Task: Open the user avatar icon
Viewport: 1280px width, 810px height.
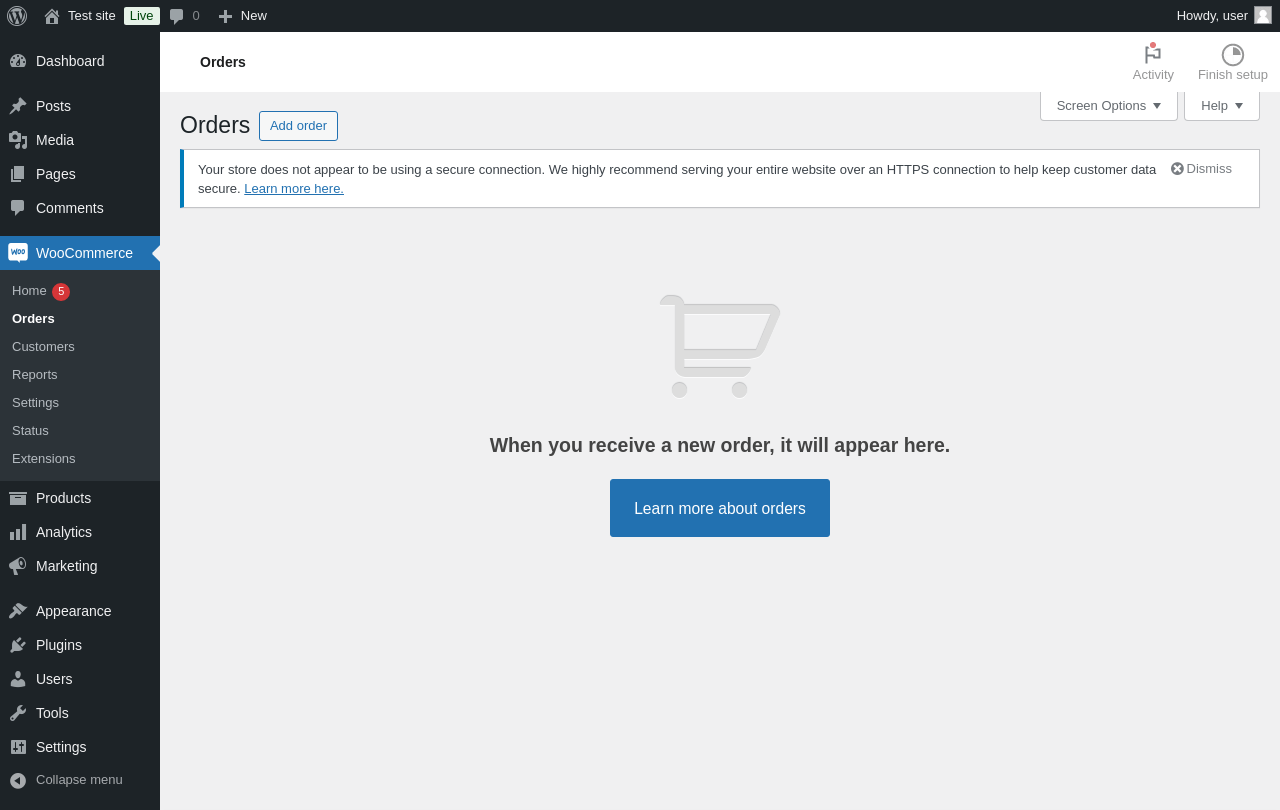Action: point(1263,15)
